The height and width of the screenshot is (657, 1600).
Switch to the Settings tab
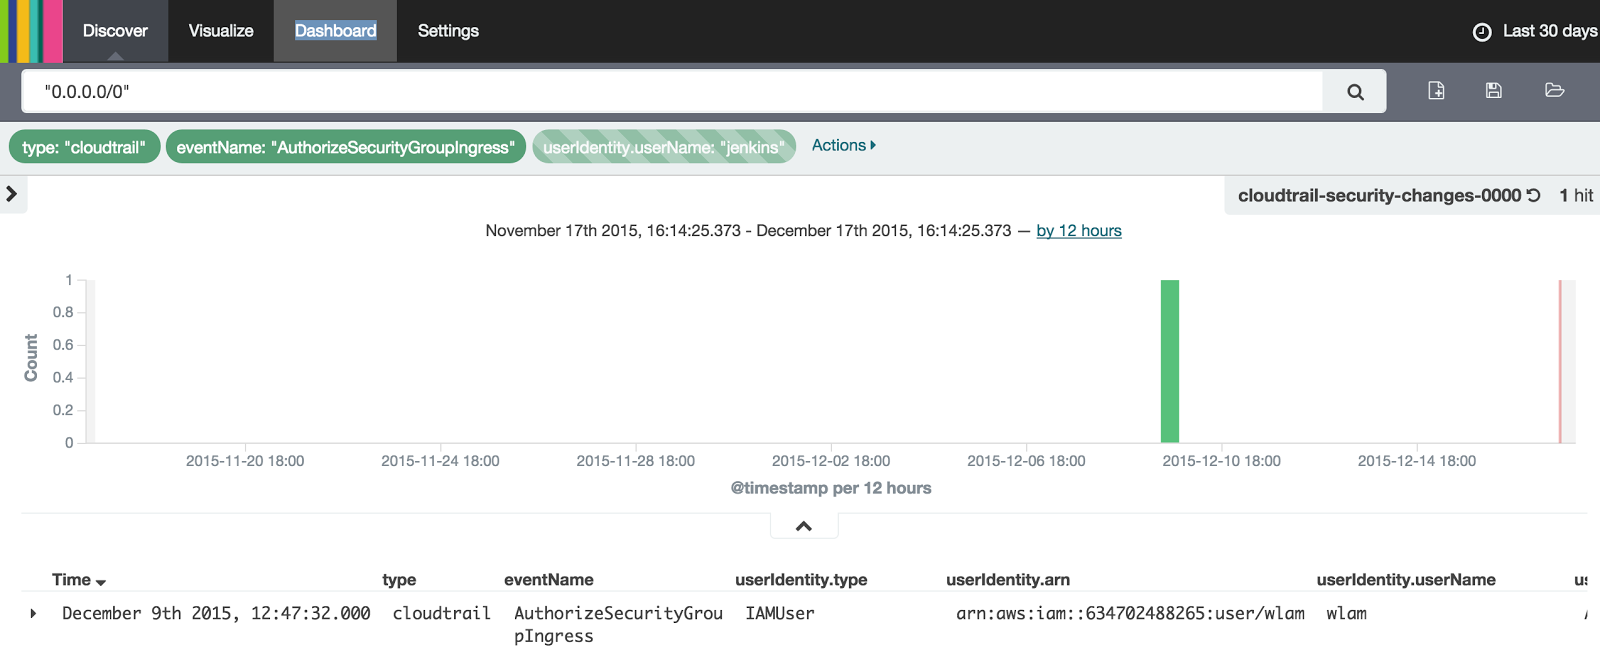click(x=448, y=31)
